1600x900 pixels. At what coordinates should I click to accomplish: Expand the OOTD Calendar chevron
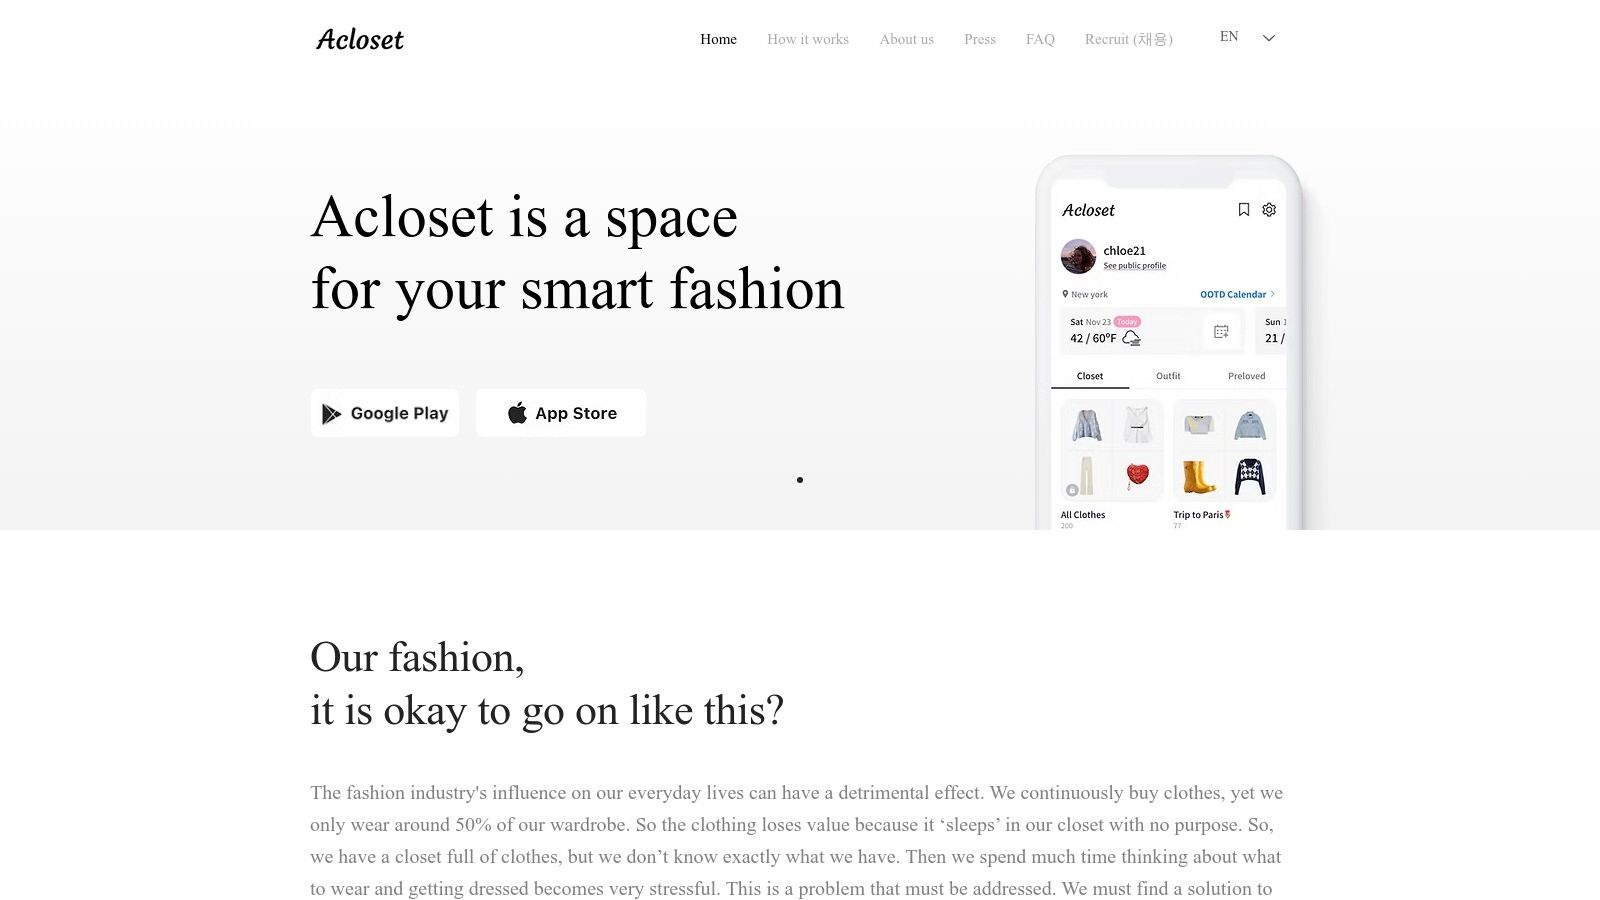(1270, 294)
